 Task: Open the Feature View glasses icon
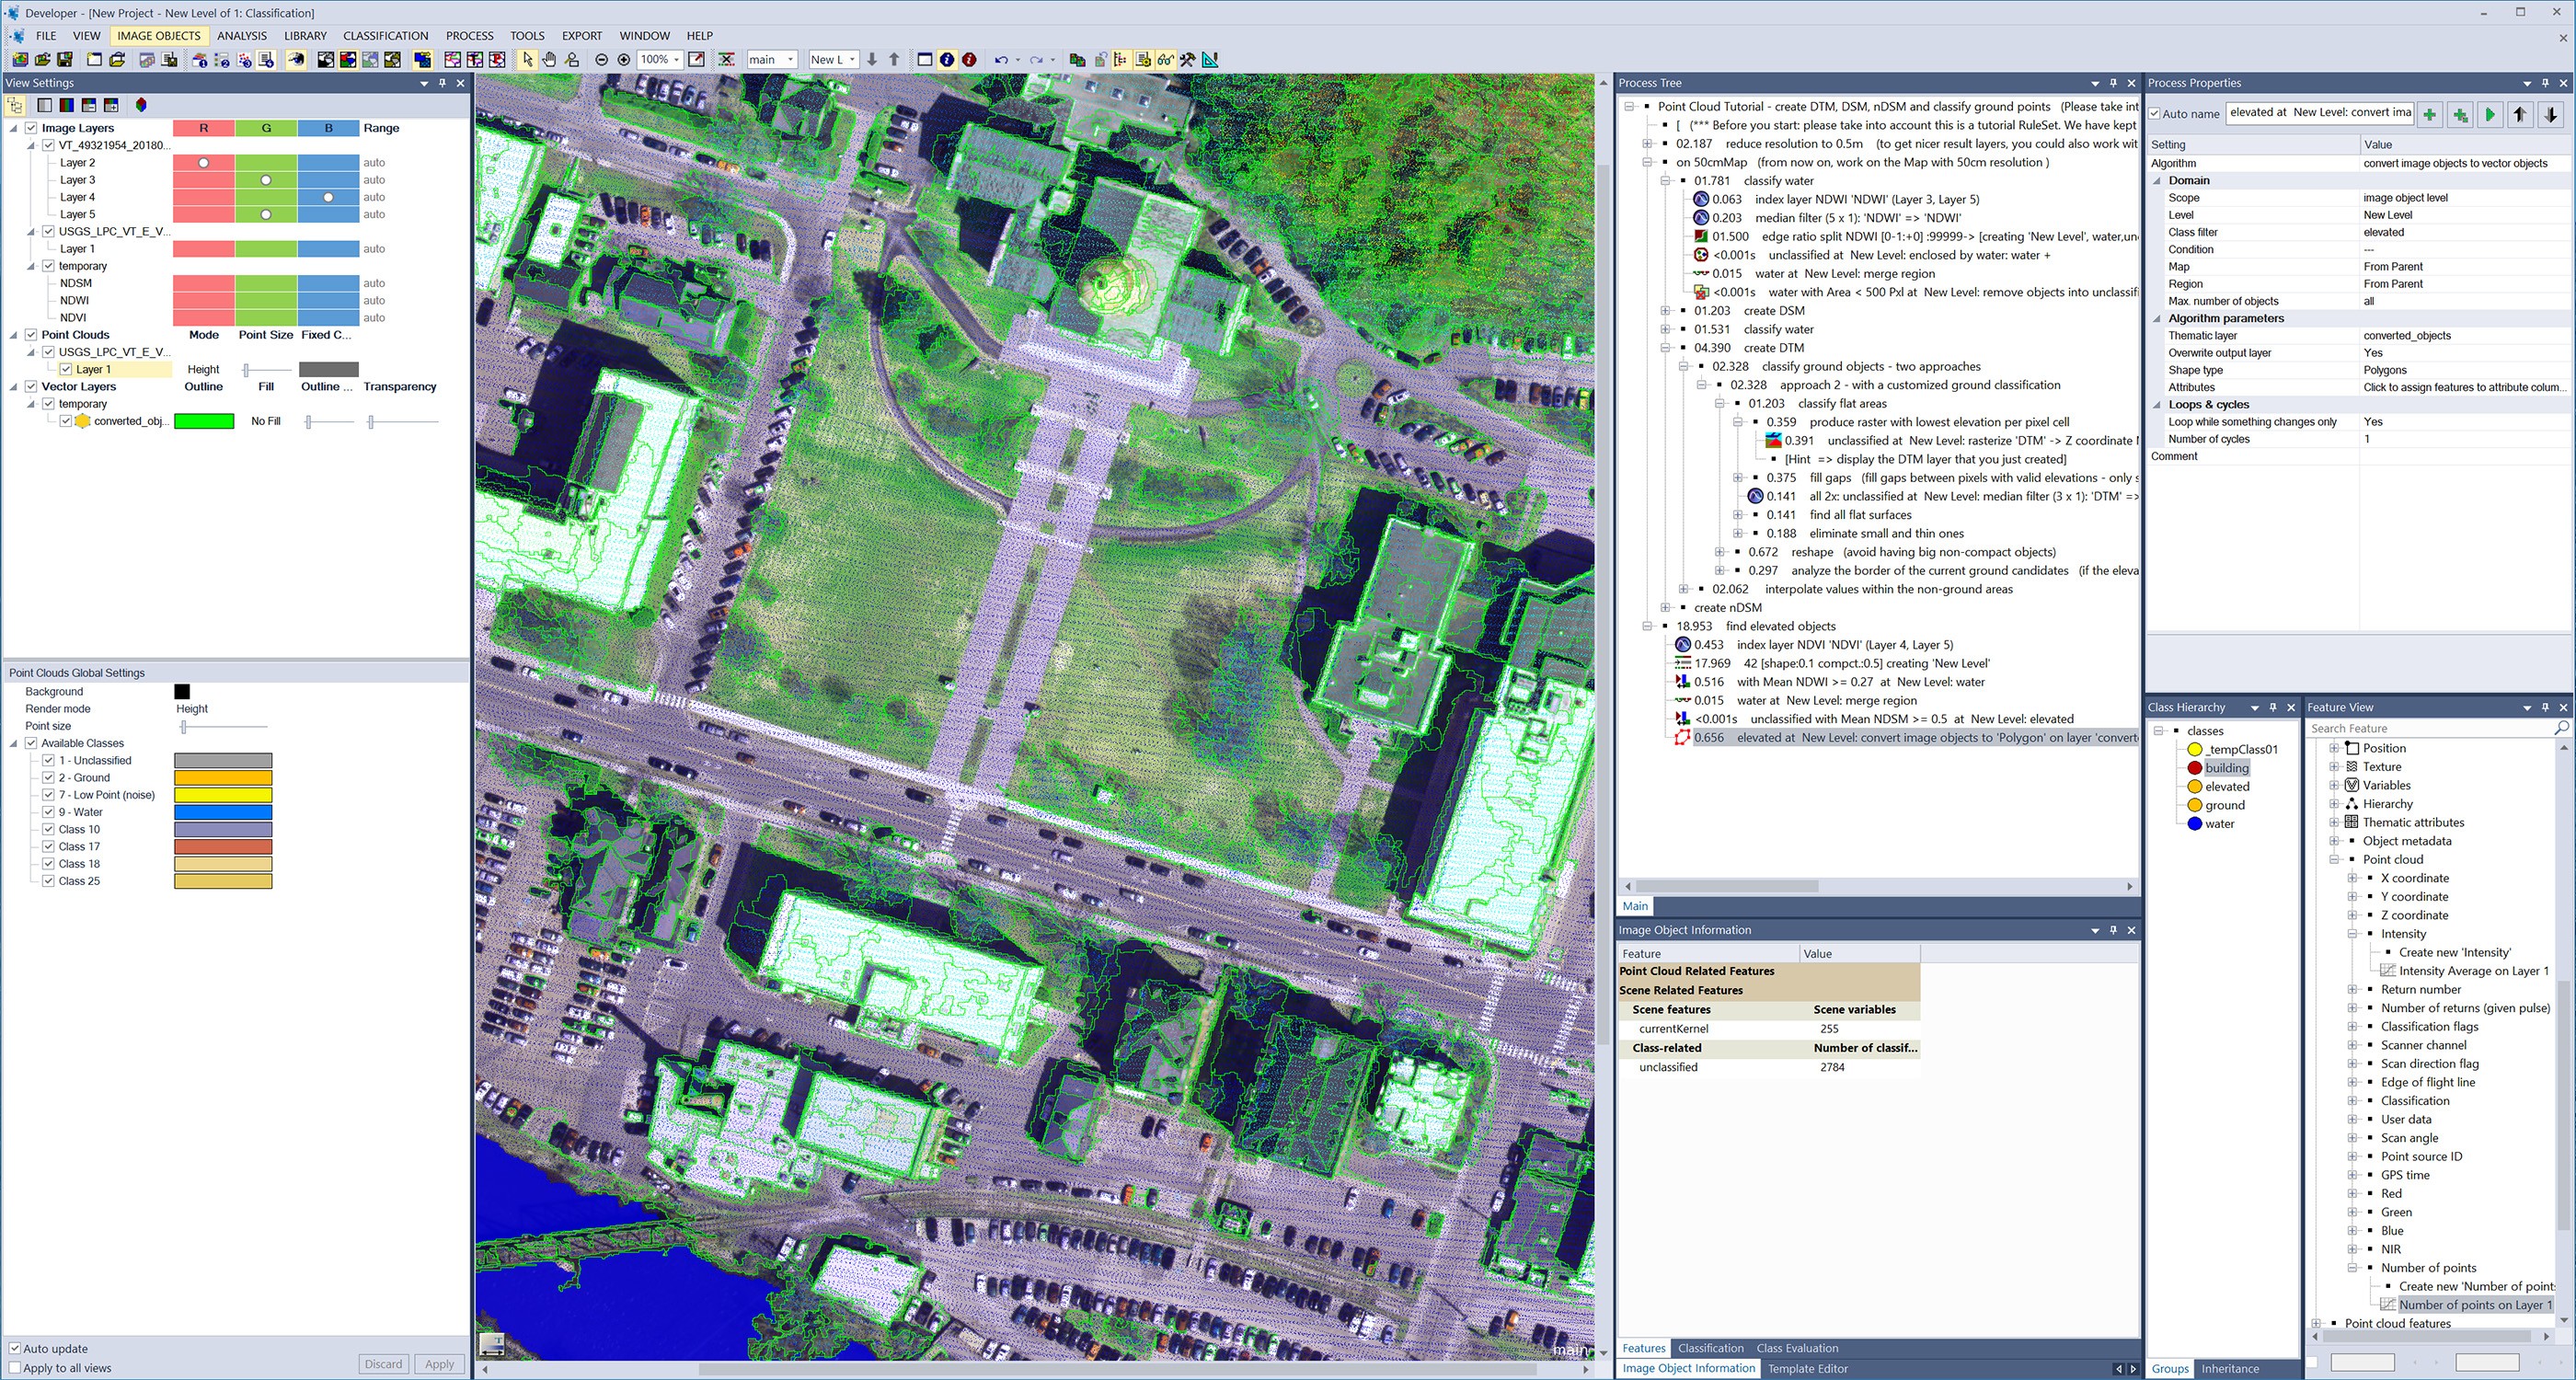pos(1167,59)
